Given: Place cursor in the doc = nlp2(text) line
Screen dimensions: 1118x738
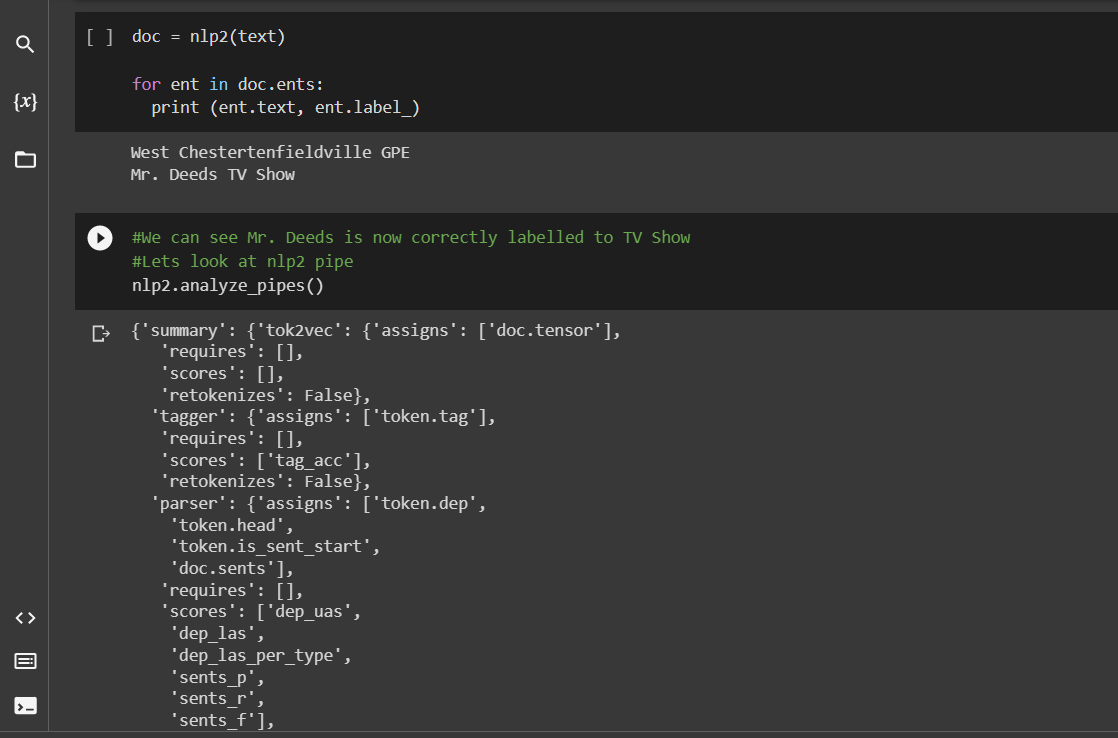Looking at the screenshot, I should (x=208, y=36).
